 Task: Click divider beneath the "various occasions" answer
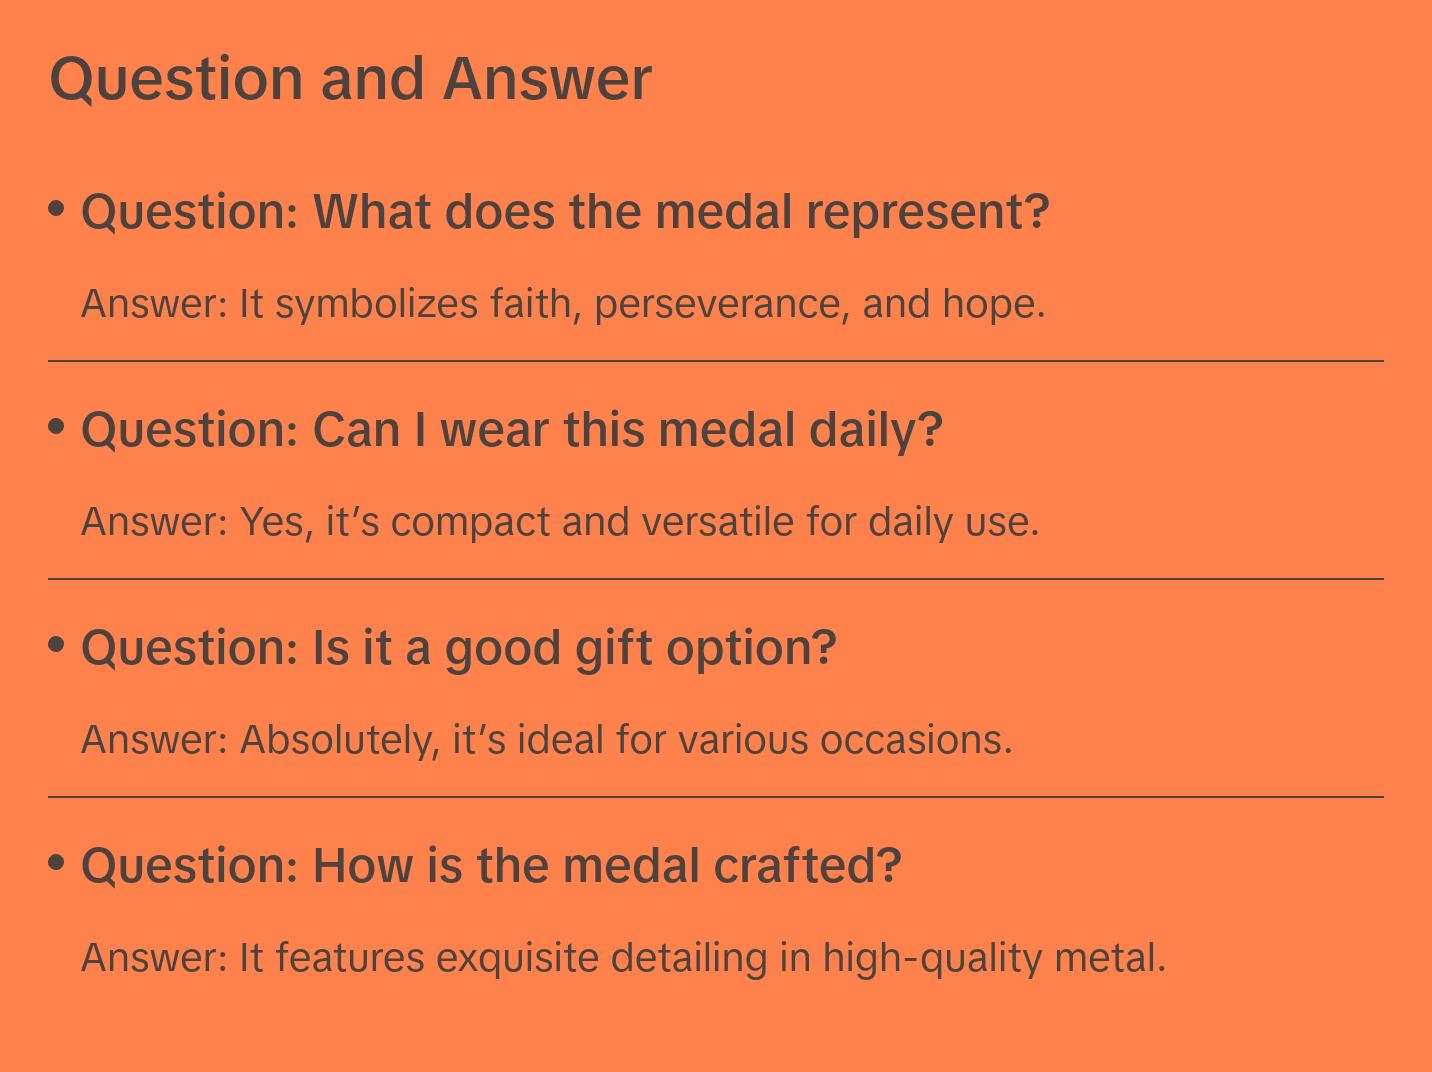point(716,797)
